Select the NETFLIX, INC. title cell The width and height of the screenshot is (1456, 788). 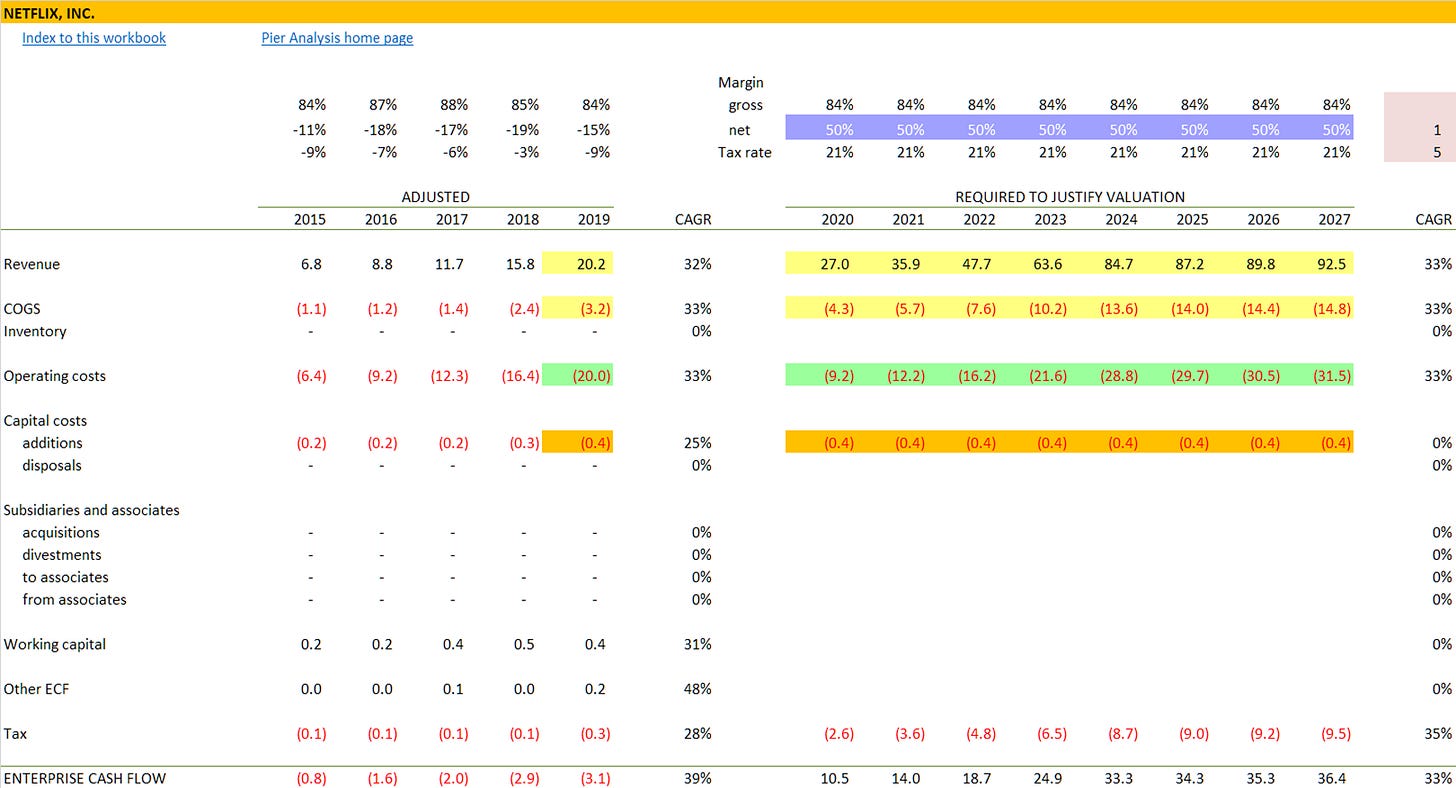[50, 13]
